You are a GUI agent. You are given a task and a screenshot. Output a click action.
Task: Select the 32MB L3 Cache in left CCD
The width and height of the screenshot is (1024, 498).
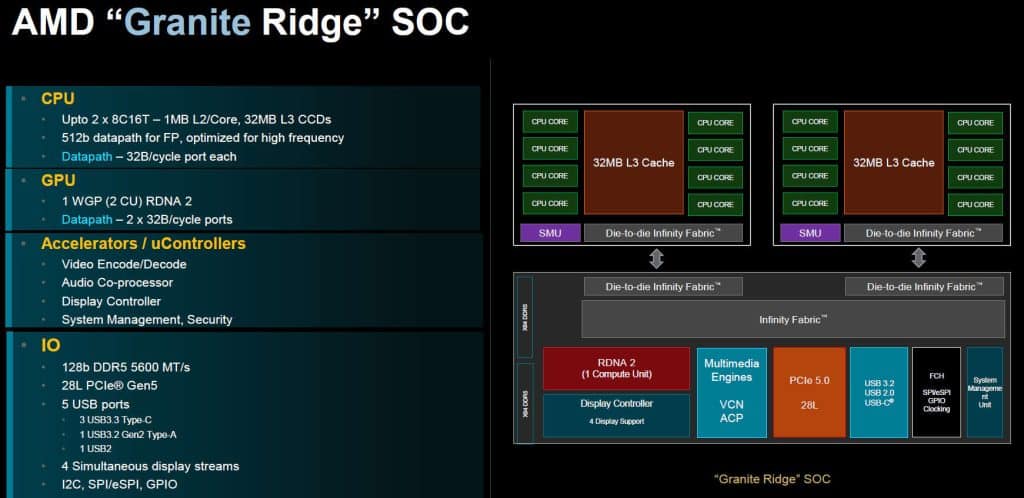(633, 162)
